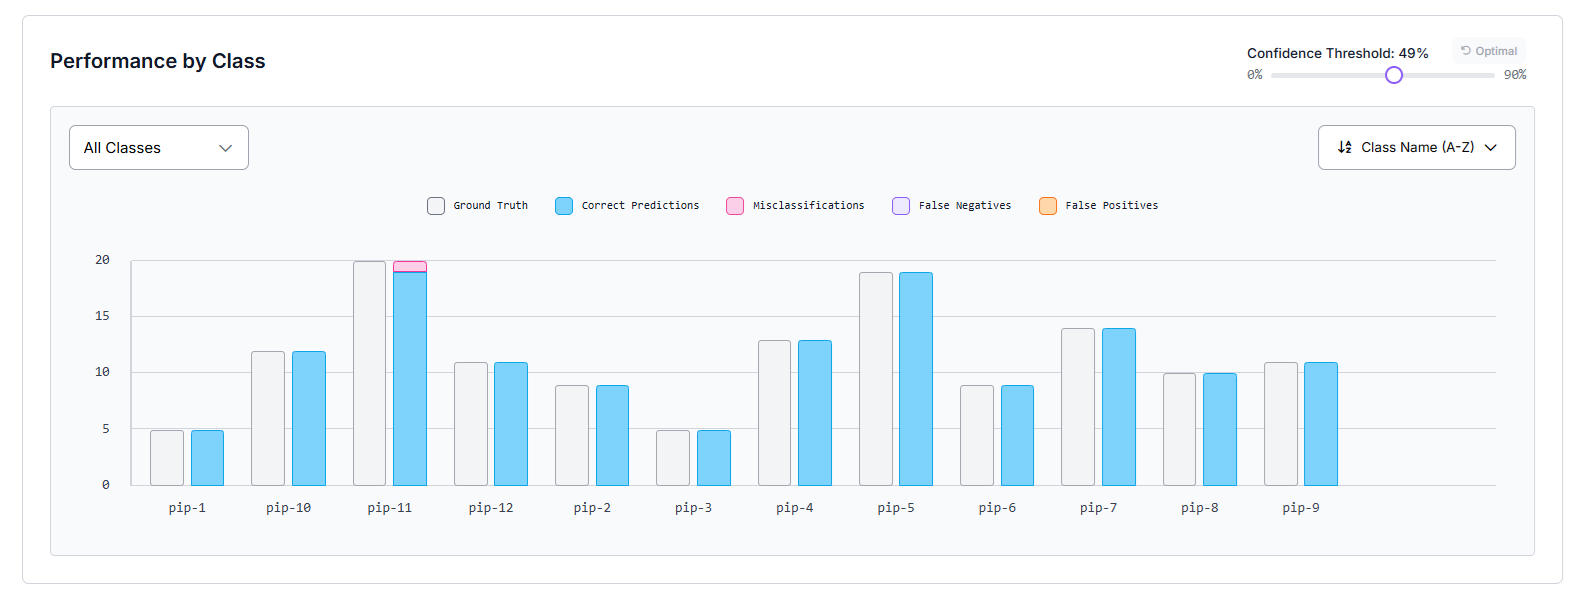The width and height of the screenshot is (1580, 599).
Task: Toggle the Ground Truth legend swatch
Action: [x=436, y=206]
